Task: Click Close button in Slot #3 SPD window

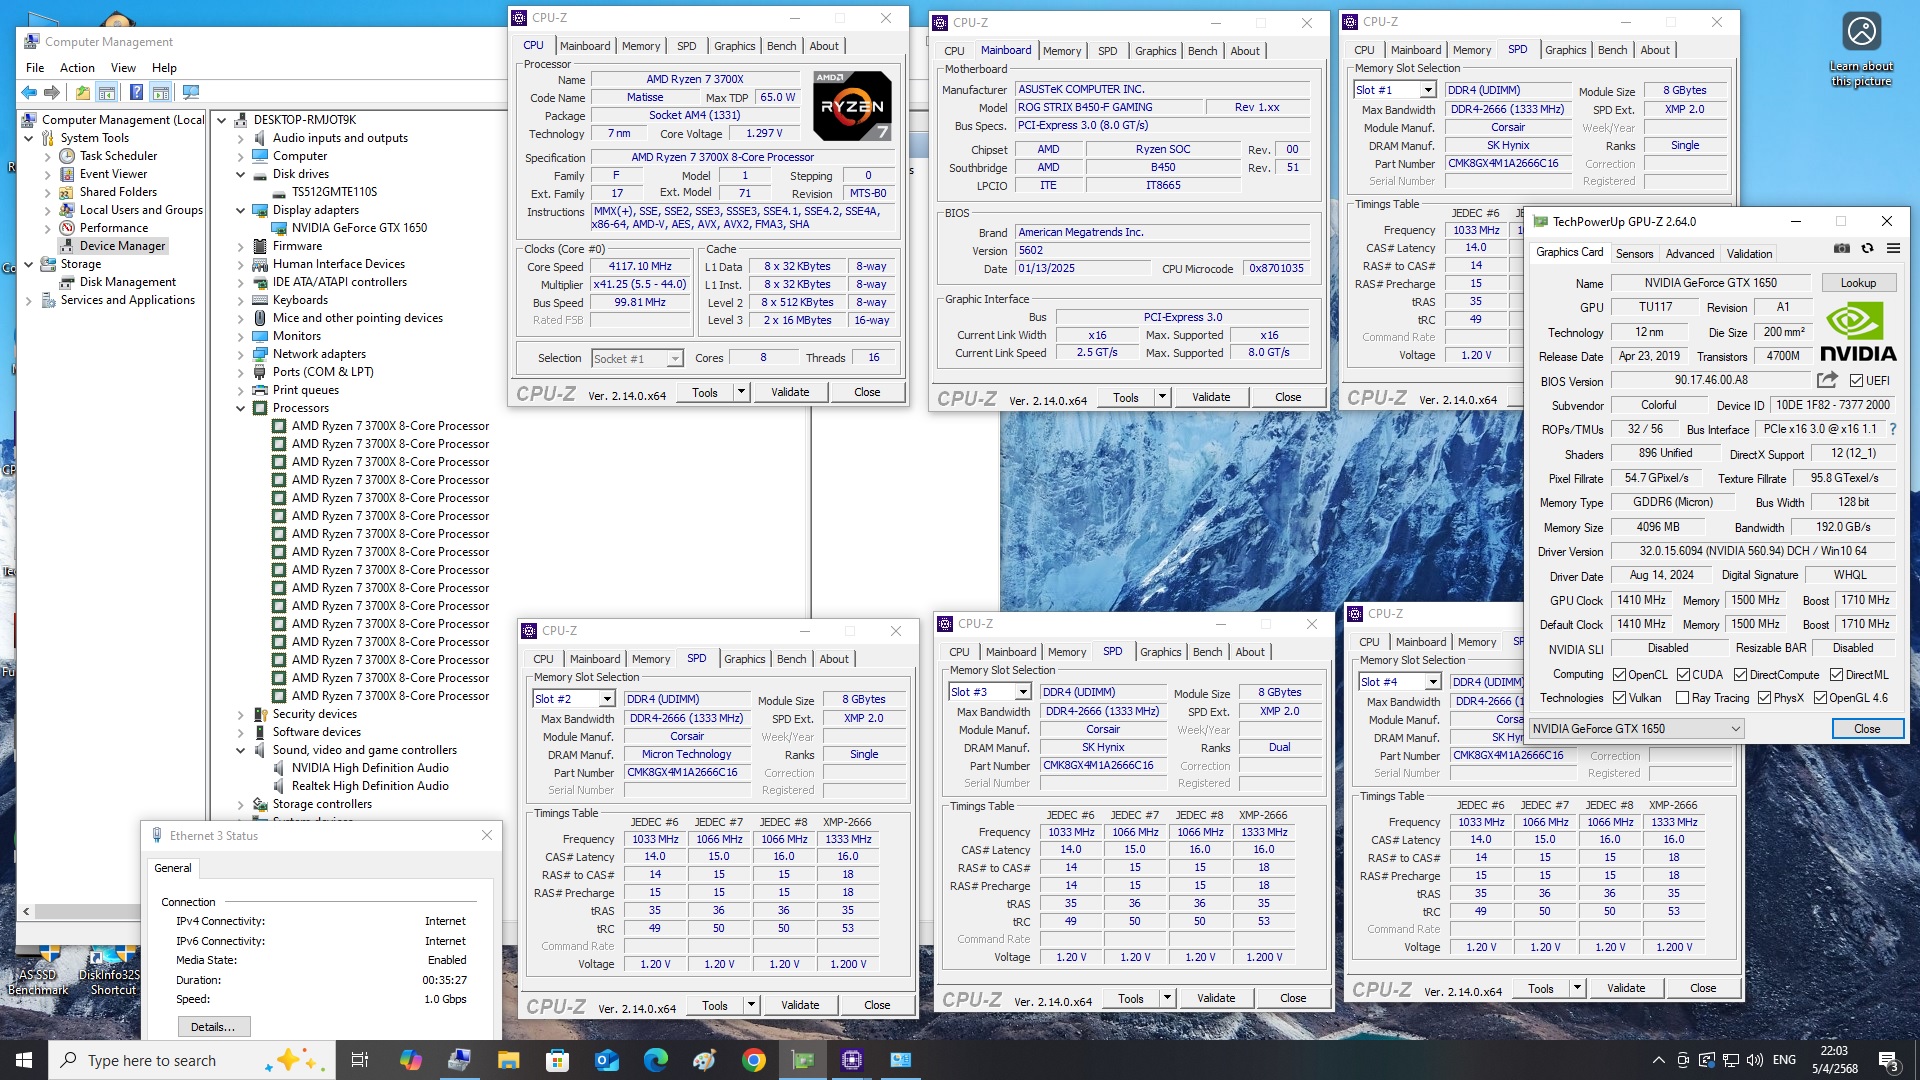Action: click(1292, 998)
